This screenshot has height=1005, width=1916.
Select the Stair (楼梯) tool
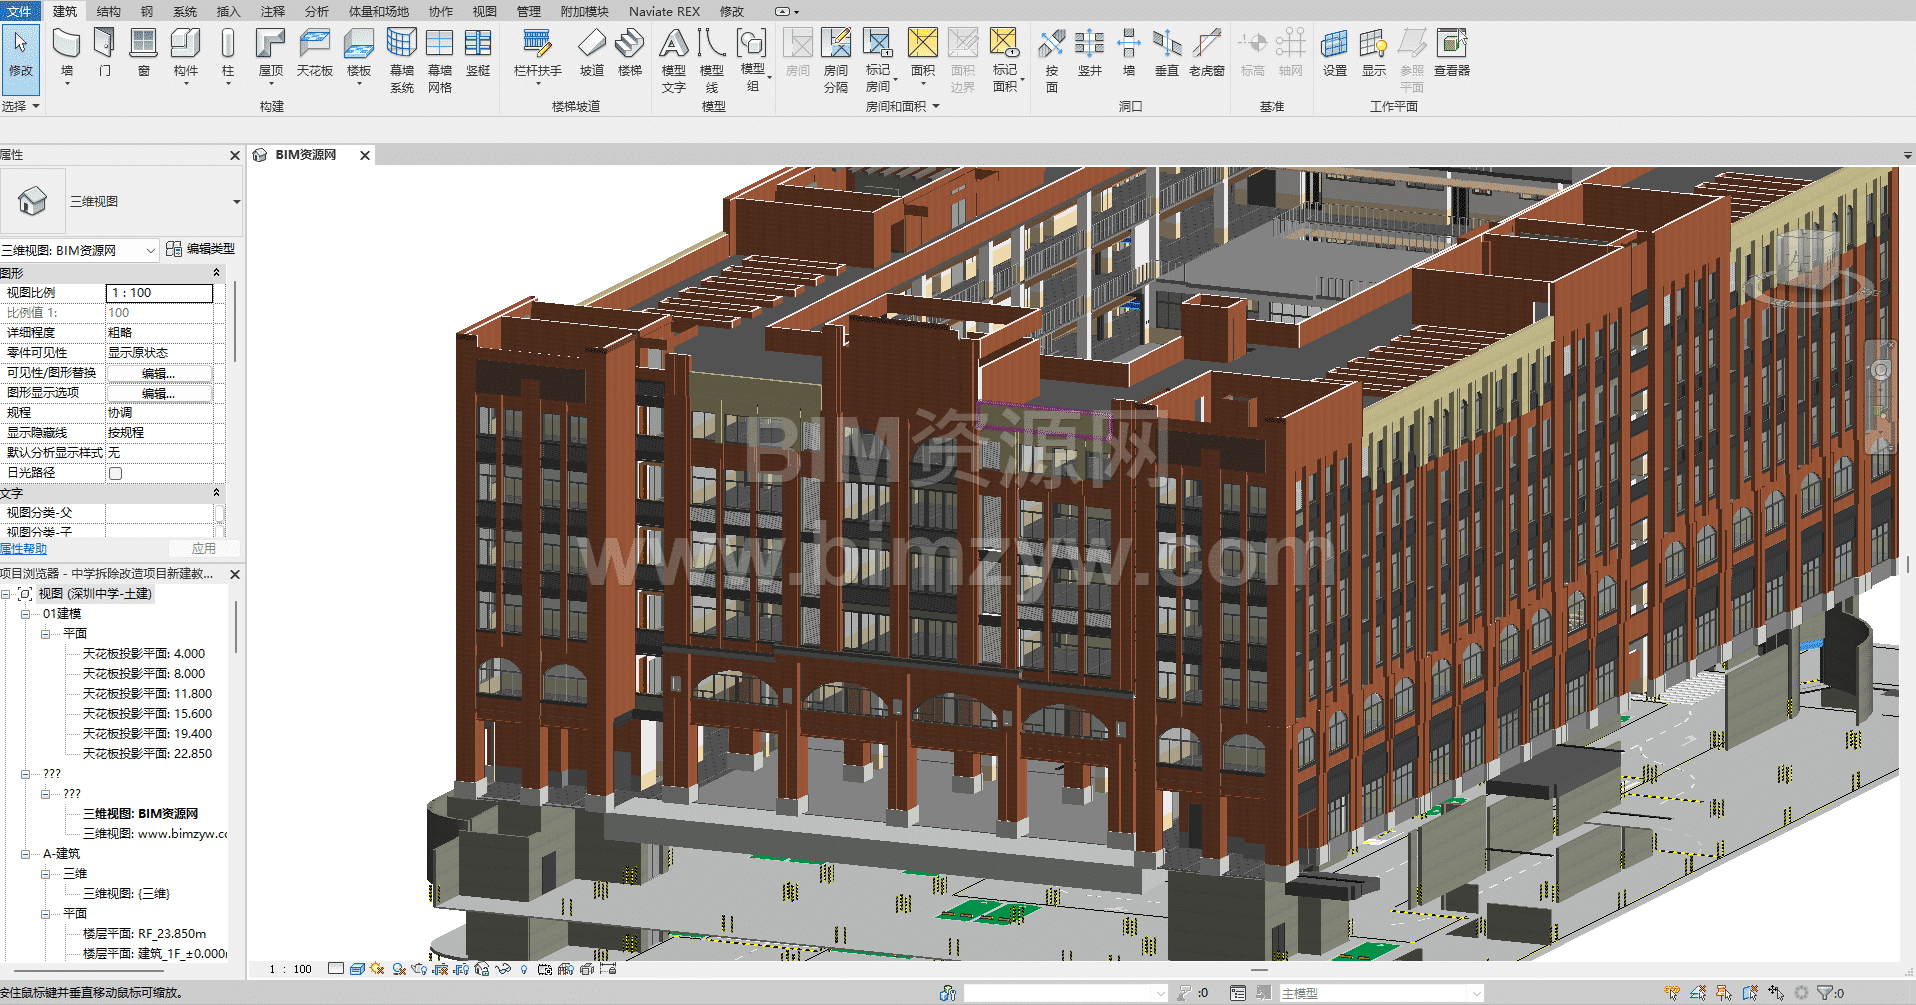point(630,53)
